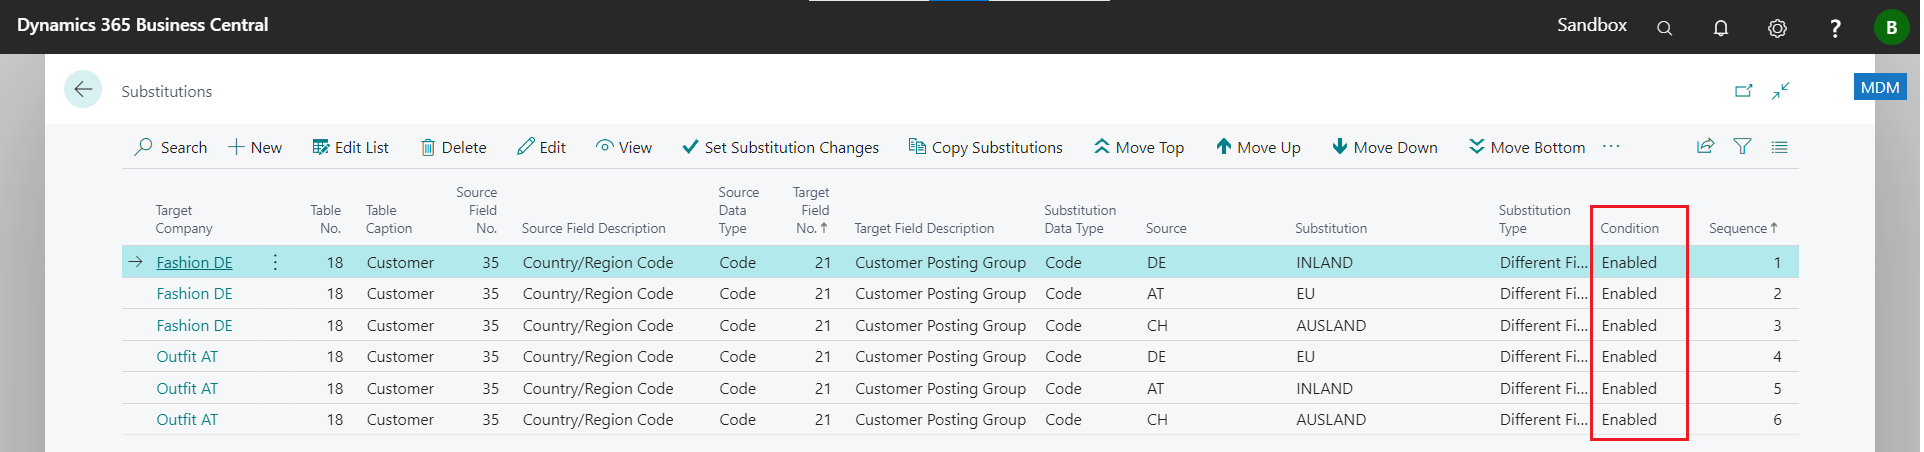1924x452 pixels.
Task: Click the Condition column header
Action: [x=1629, y=228]
